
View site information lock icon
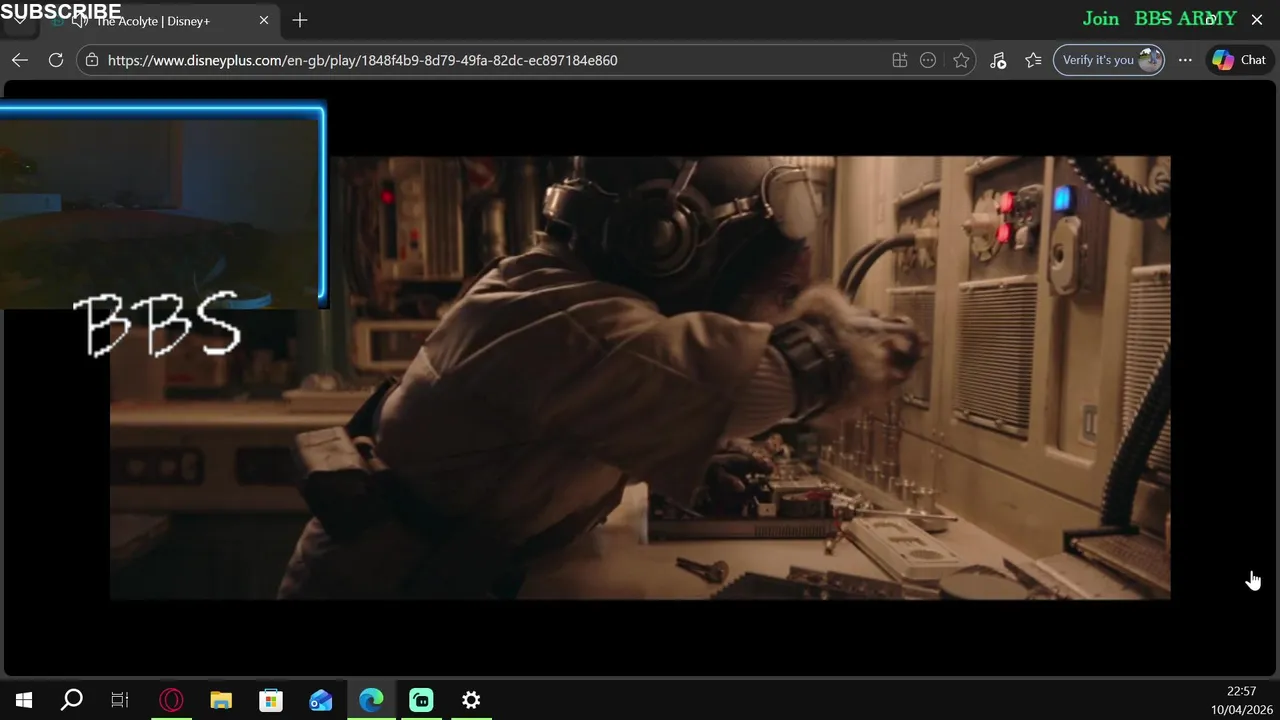coord(92,60)
